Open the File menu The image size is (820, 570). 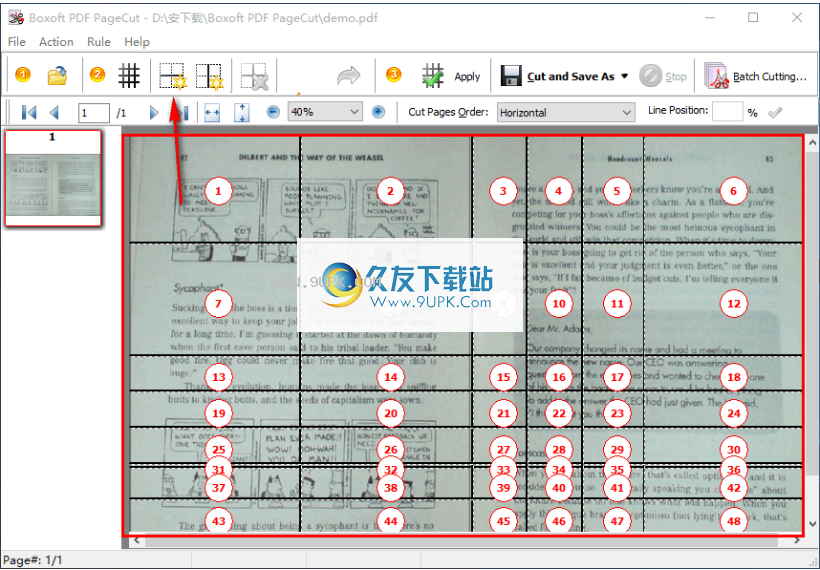[x=17, y=42]
